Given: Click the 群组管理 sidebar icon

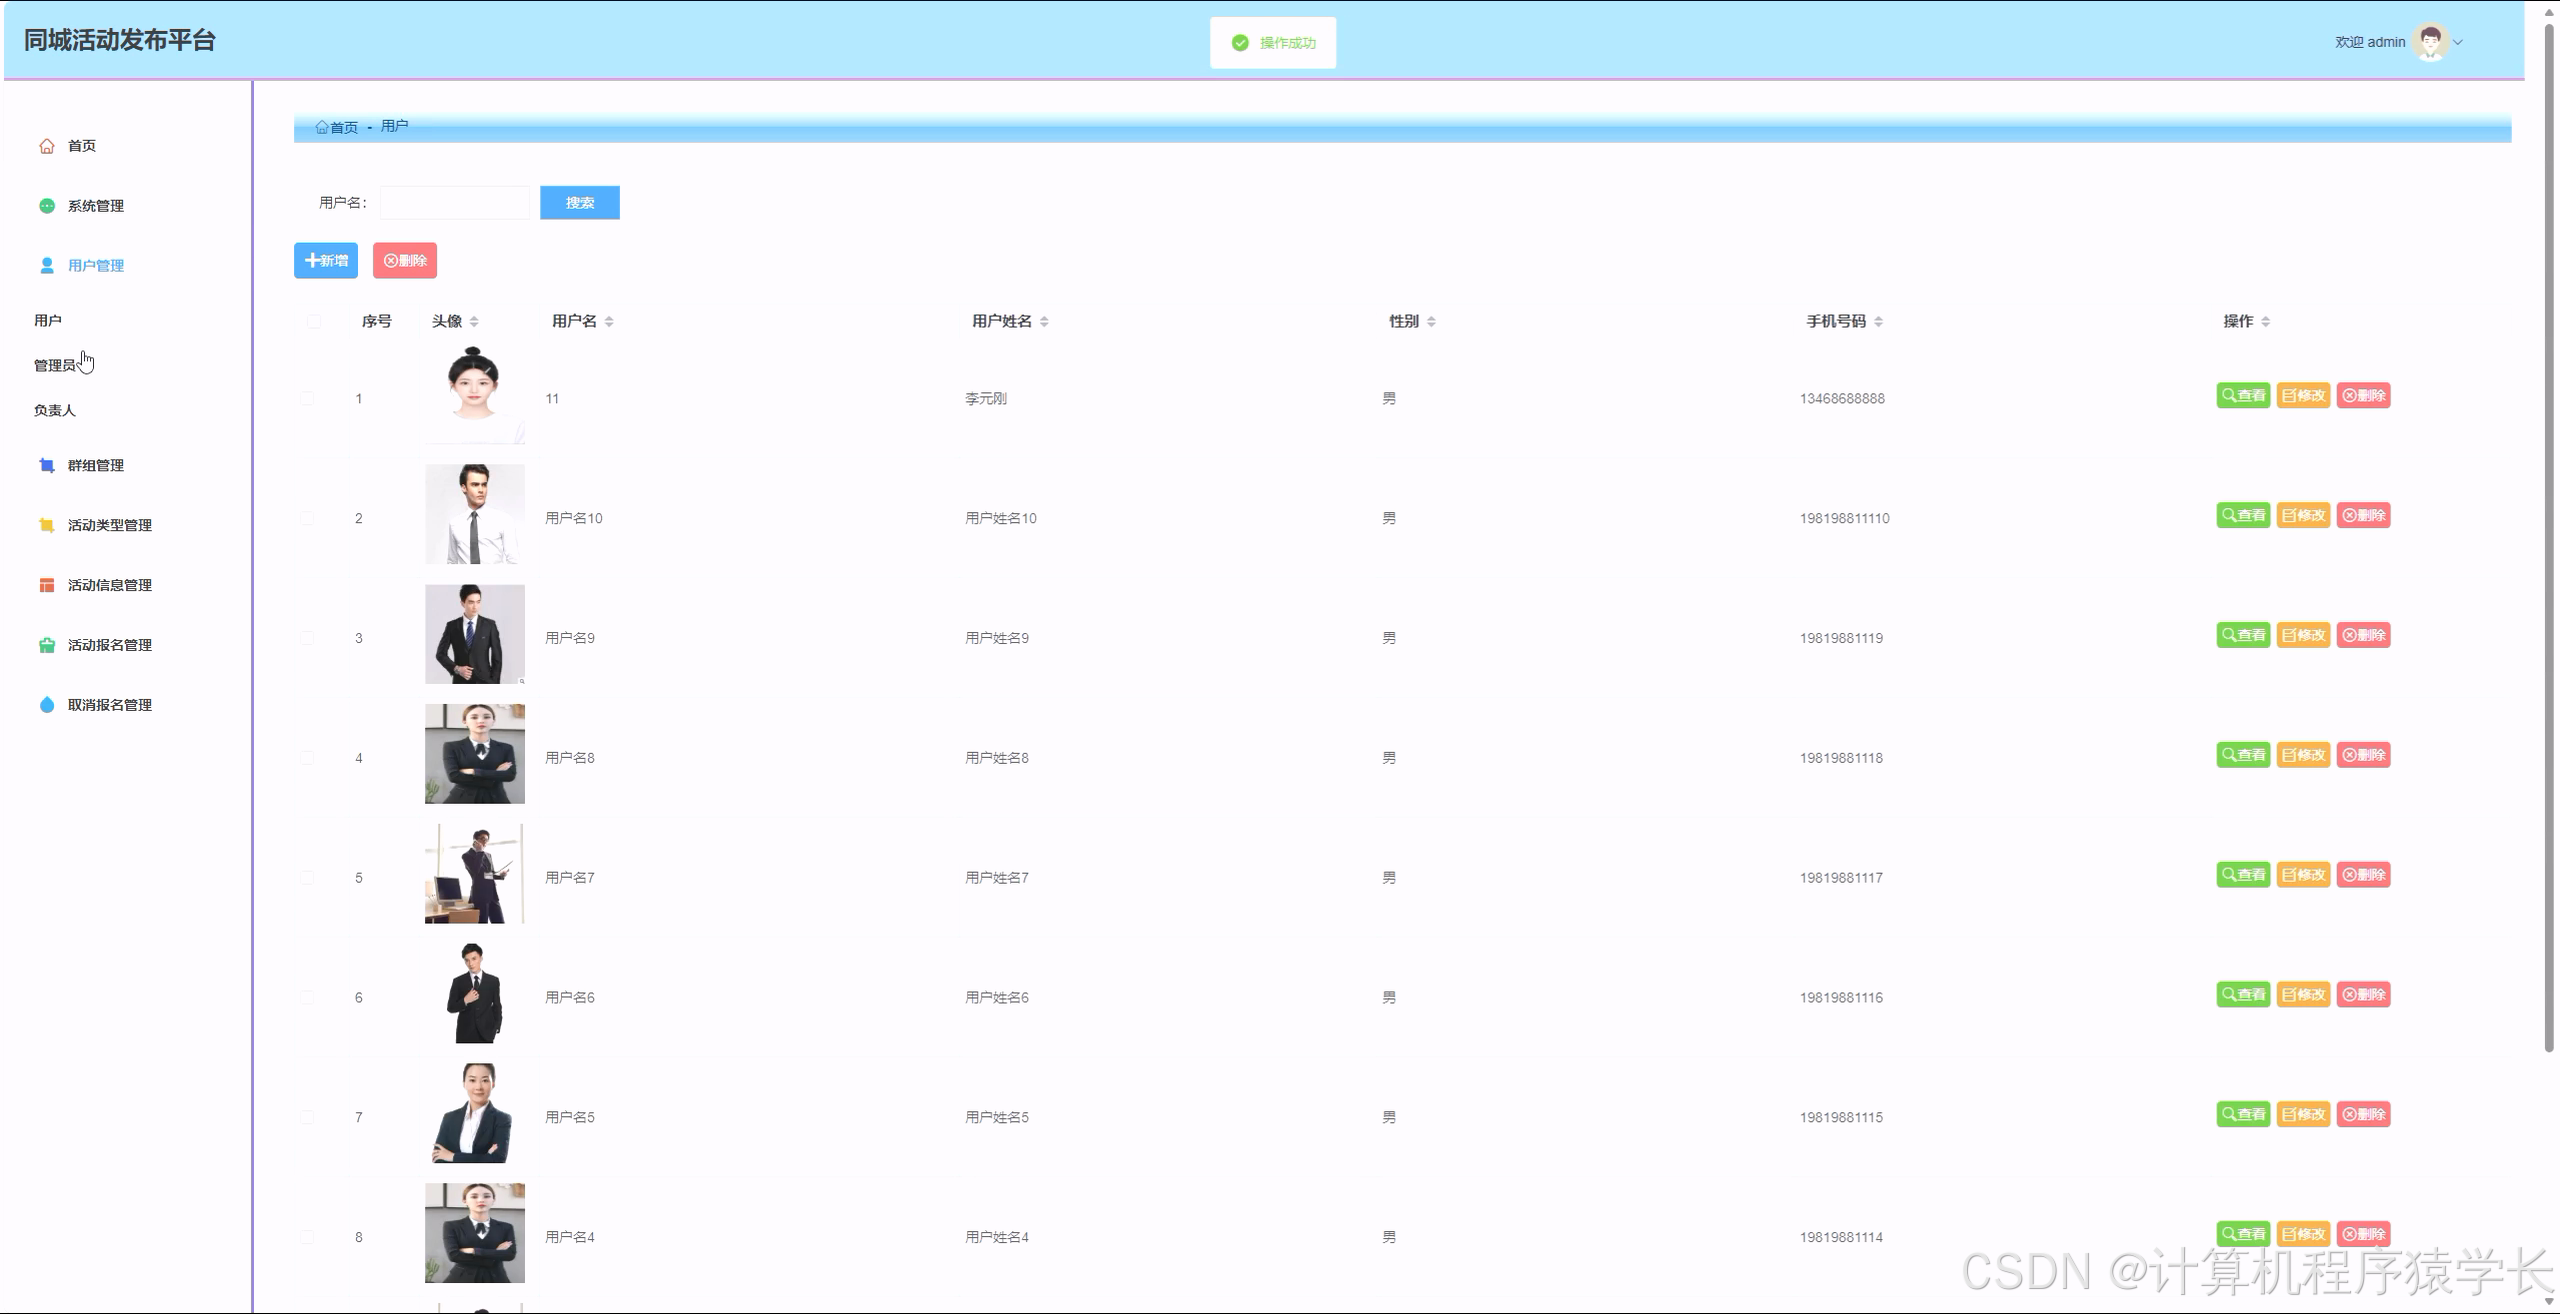Looking at the screenshot, I should pyautogui.click(x=47, y=466).
